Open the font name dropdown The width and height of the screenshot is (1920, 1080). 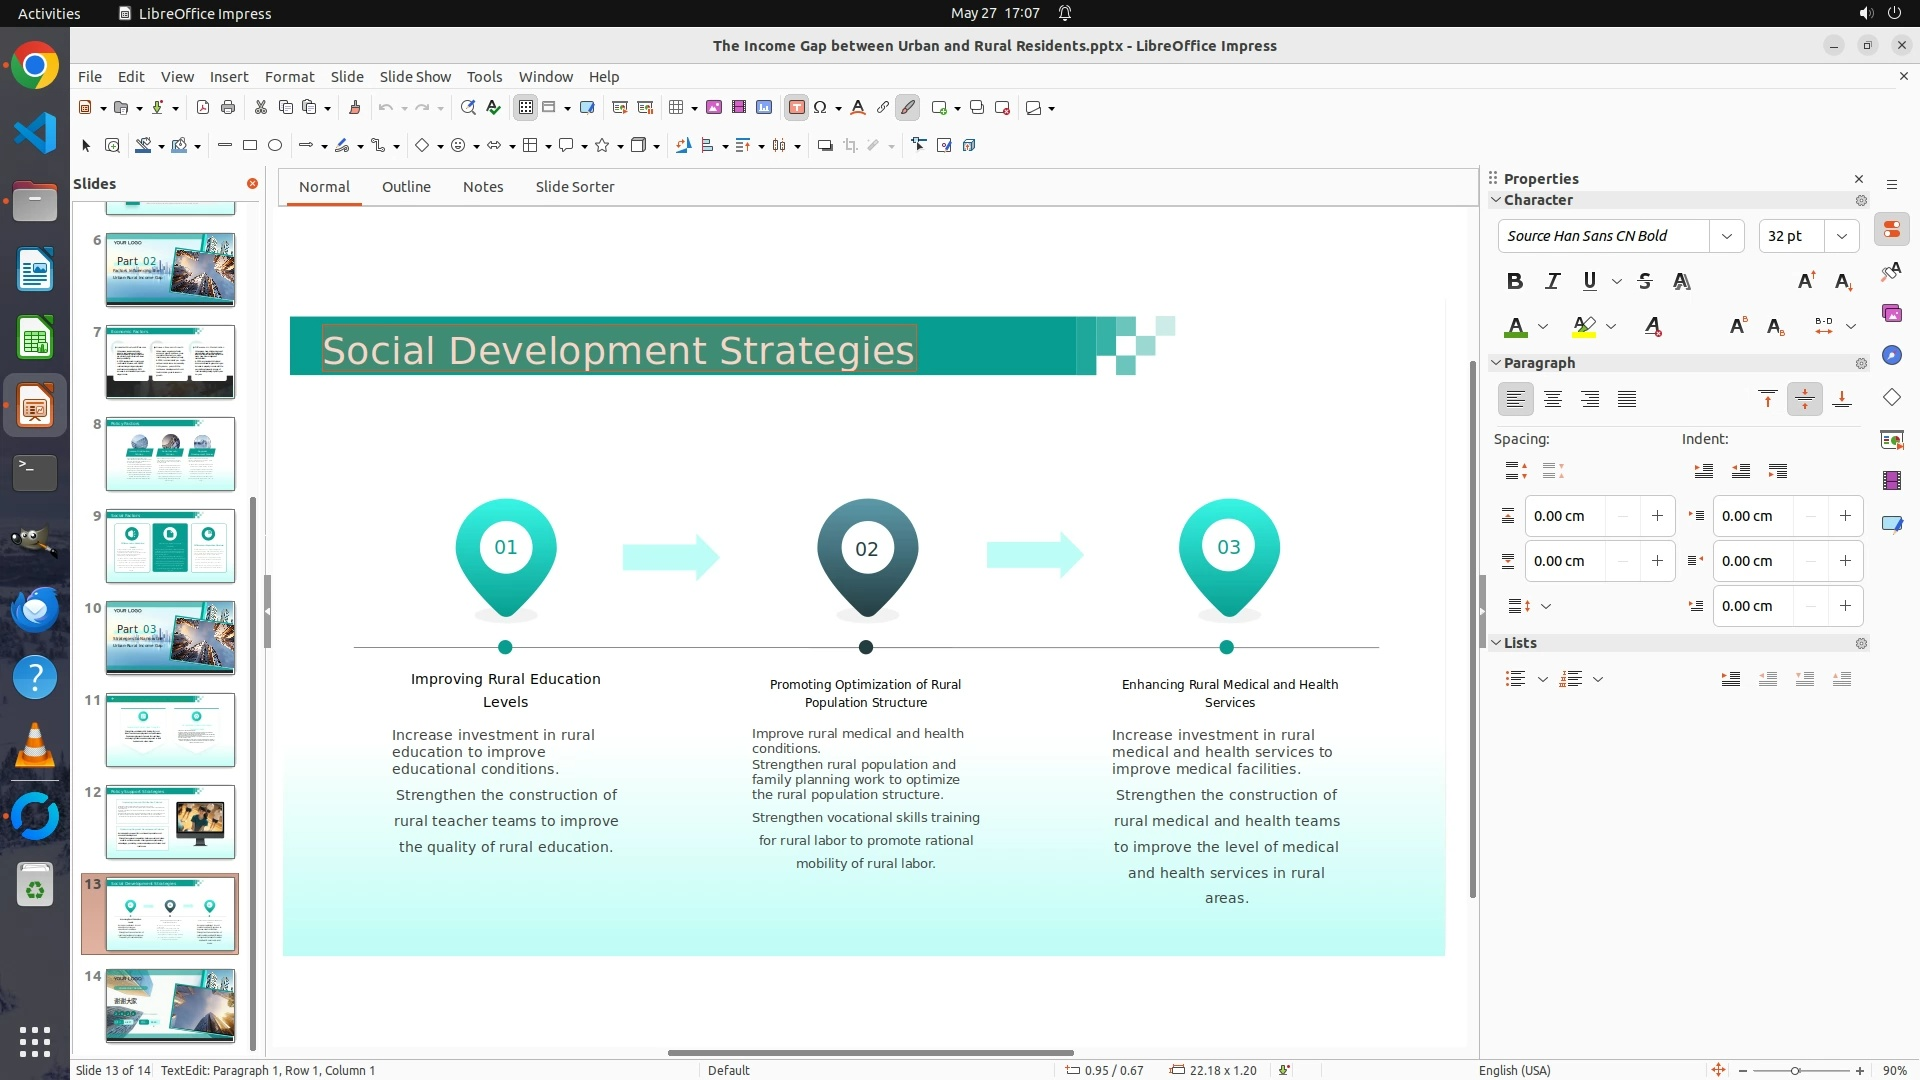click(x=1726, y=236)
